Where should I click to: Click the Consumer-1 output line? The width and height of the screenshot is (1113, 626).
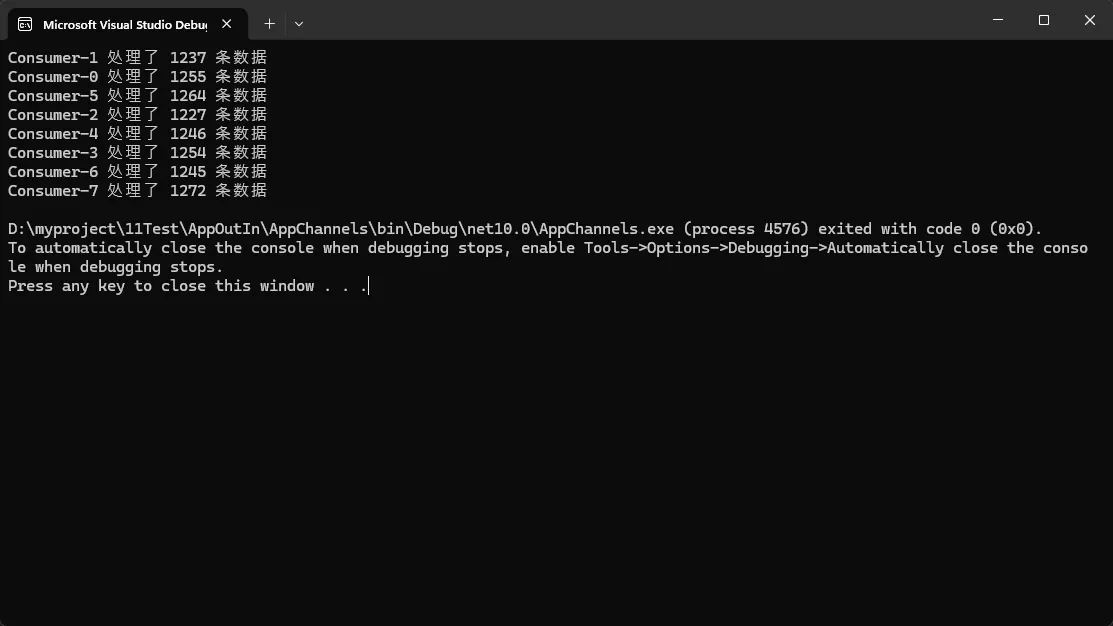pyautogui.click(x=137, y=58)
